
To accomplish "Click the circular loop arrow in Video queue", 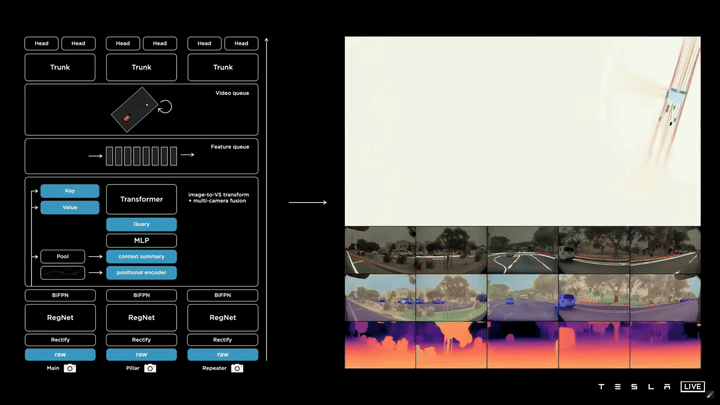I will point(166,107).
